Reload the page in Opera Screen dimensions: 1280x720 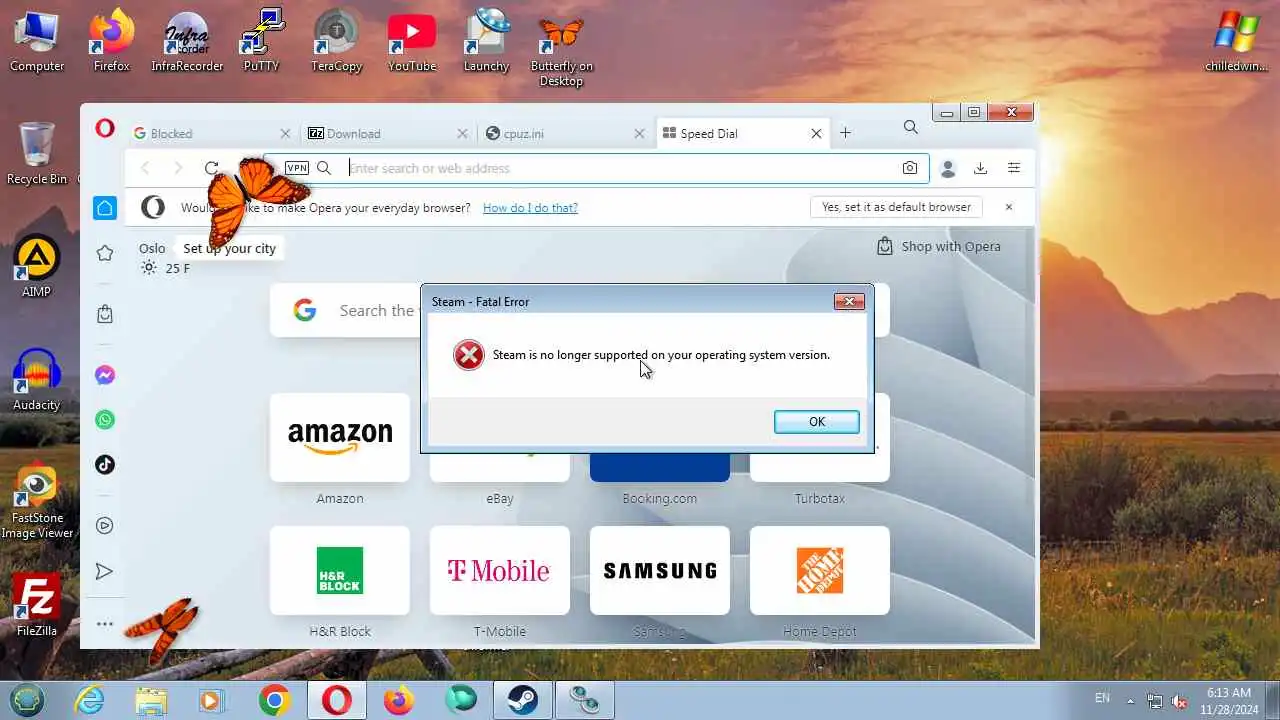(211, 168)
